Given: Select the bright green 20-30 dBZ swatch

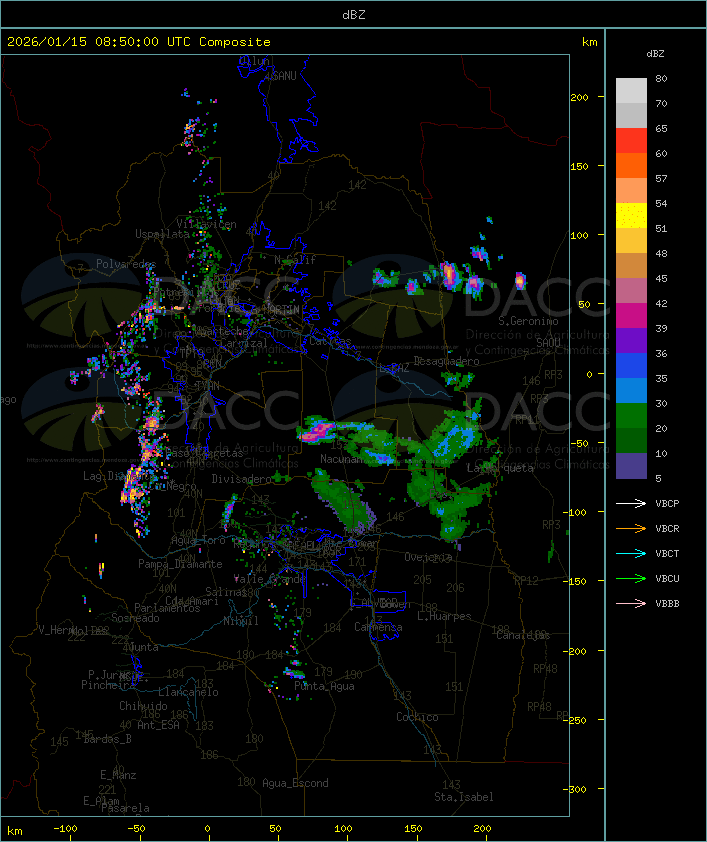Looking at the screenshot, I should (631, 416).
